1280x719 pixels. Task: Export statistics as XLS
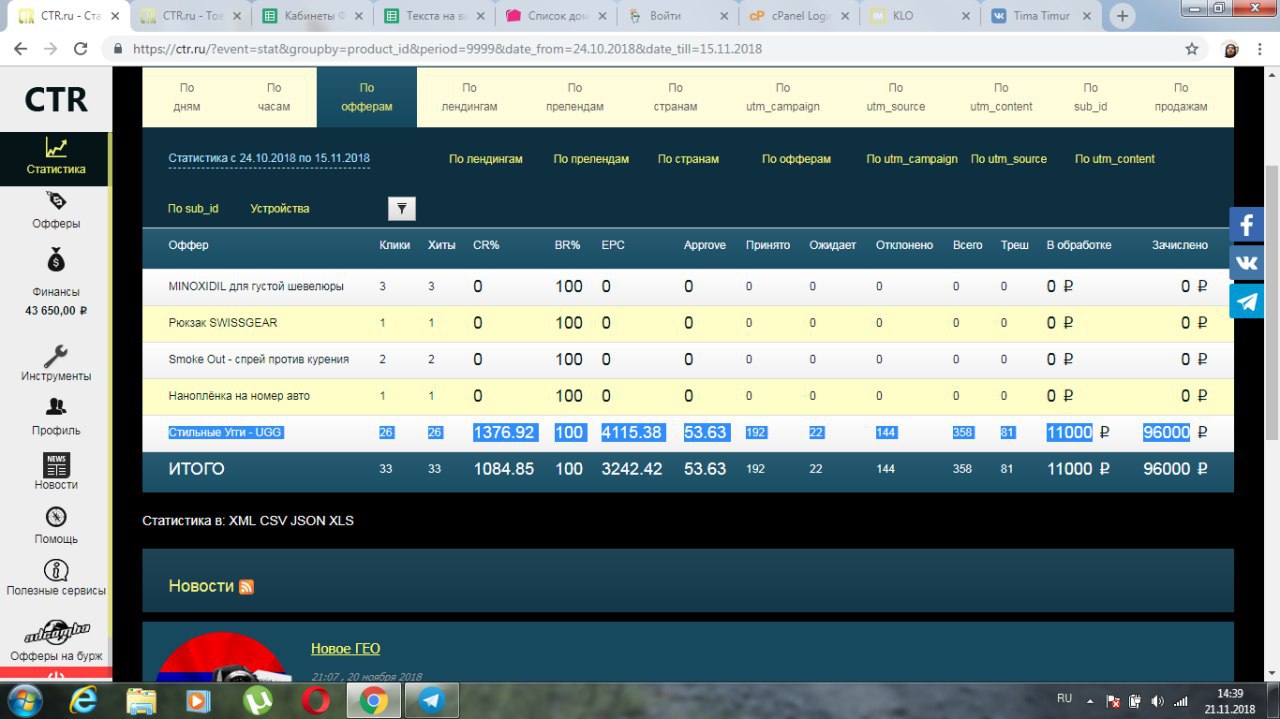(x=341, y=521)
